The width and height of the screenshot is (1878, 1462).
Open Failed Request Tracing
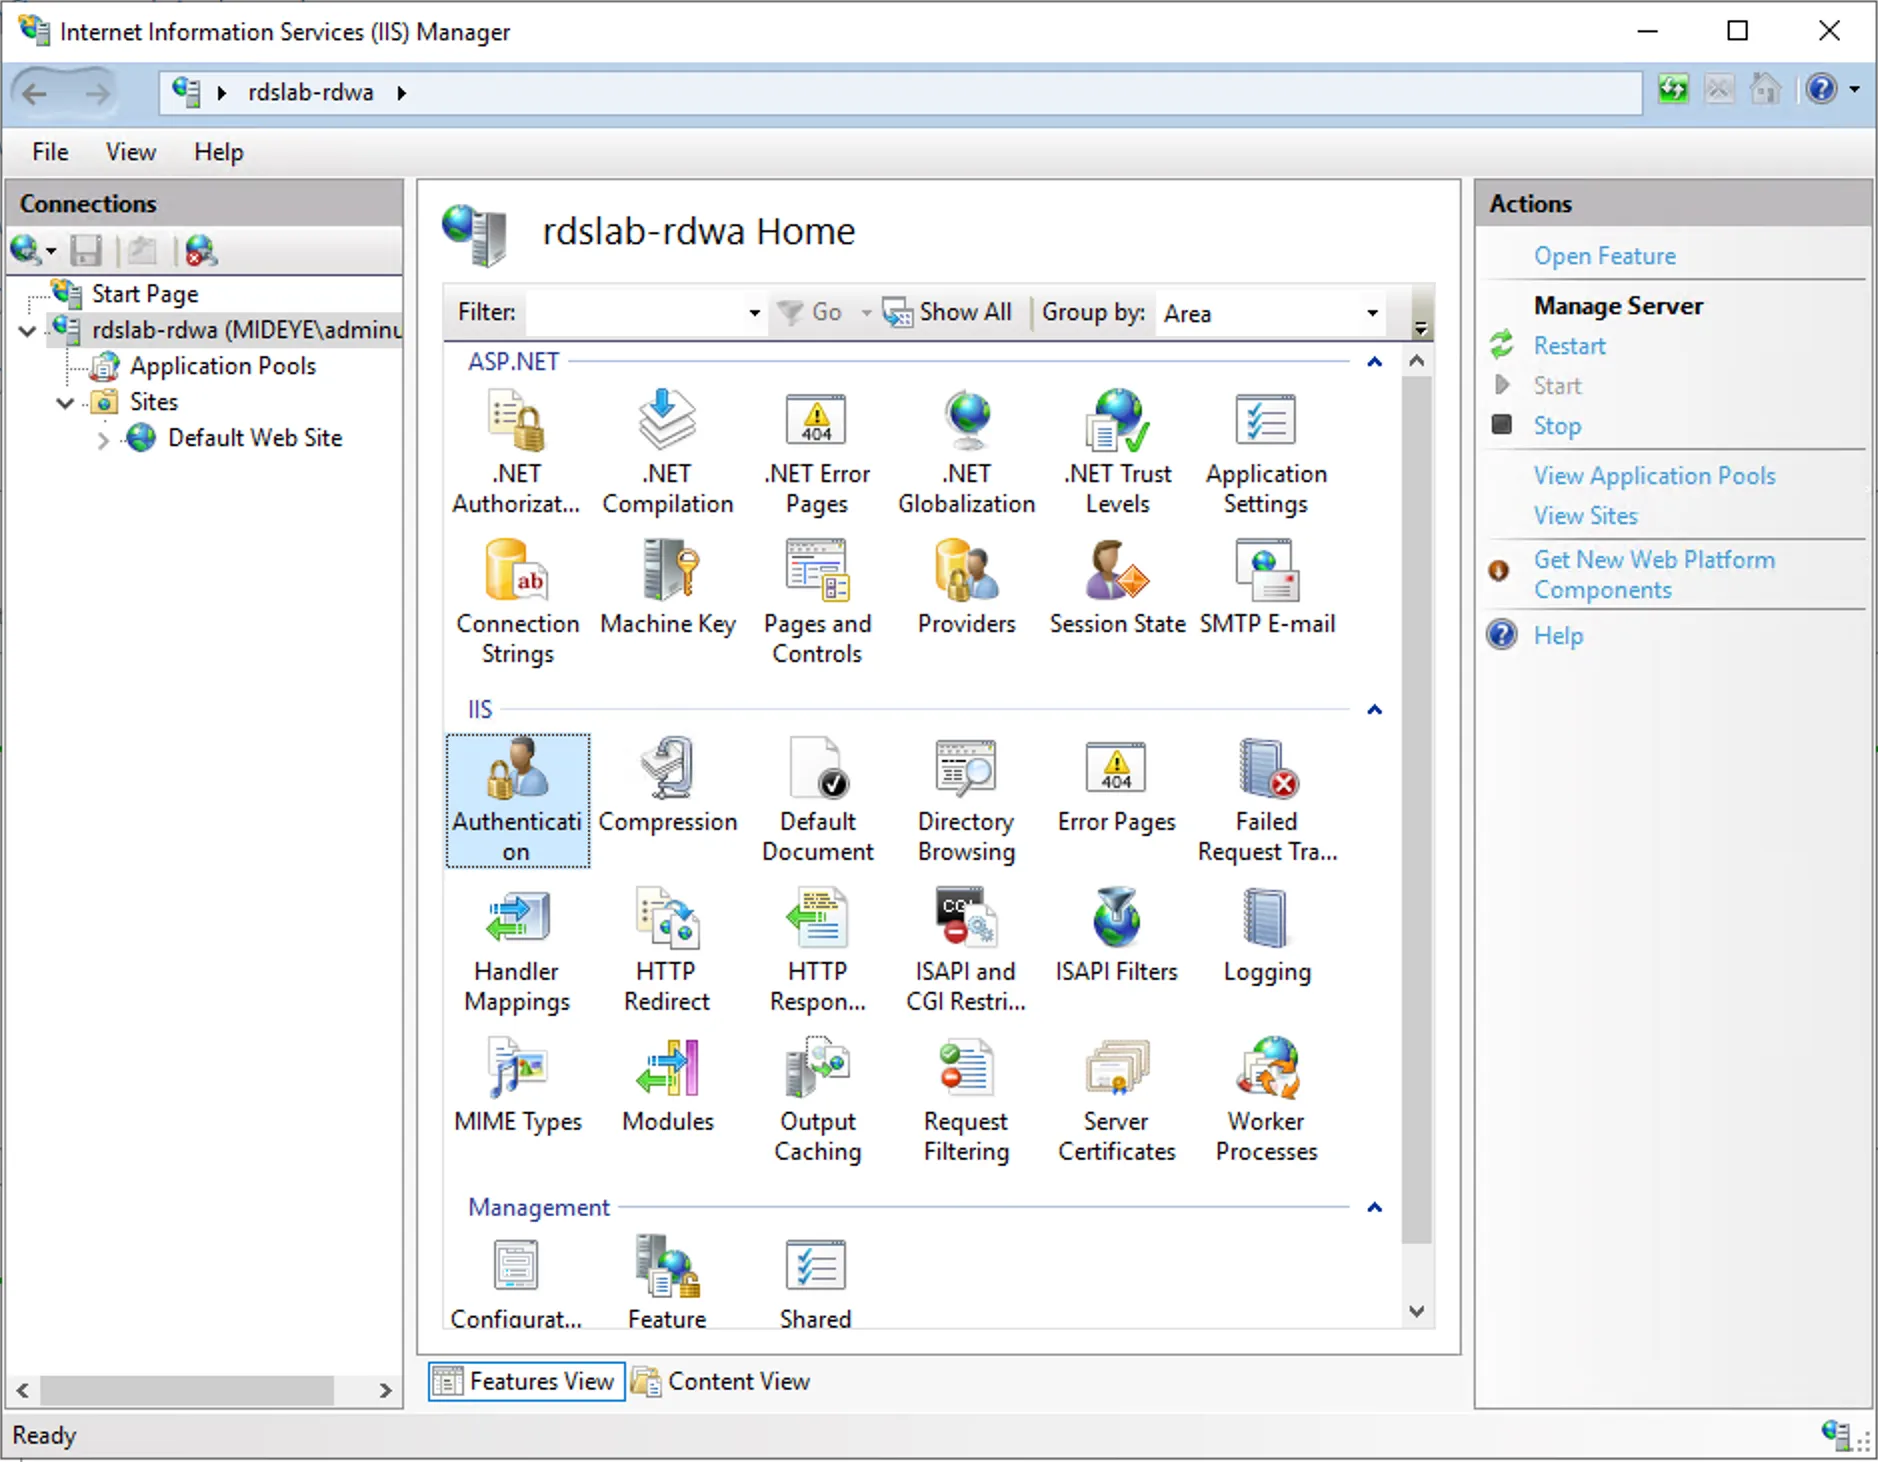tap(1265, 800)
